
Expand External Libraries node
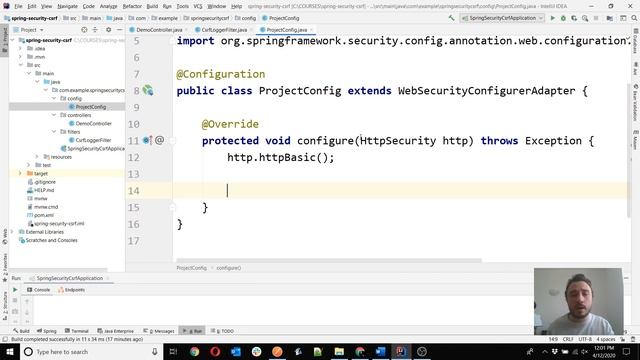pos(13,232)
